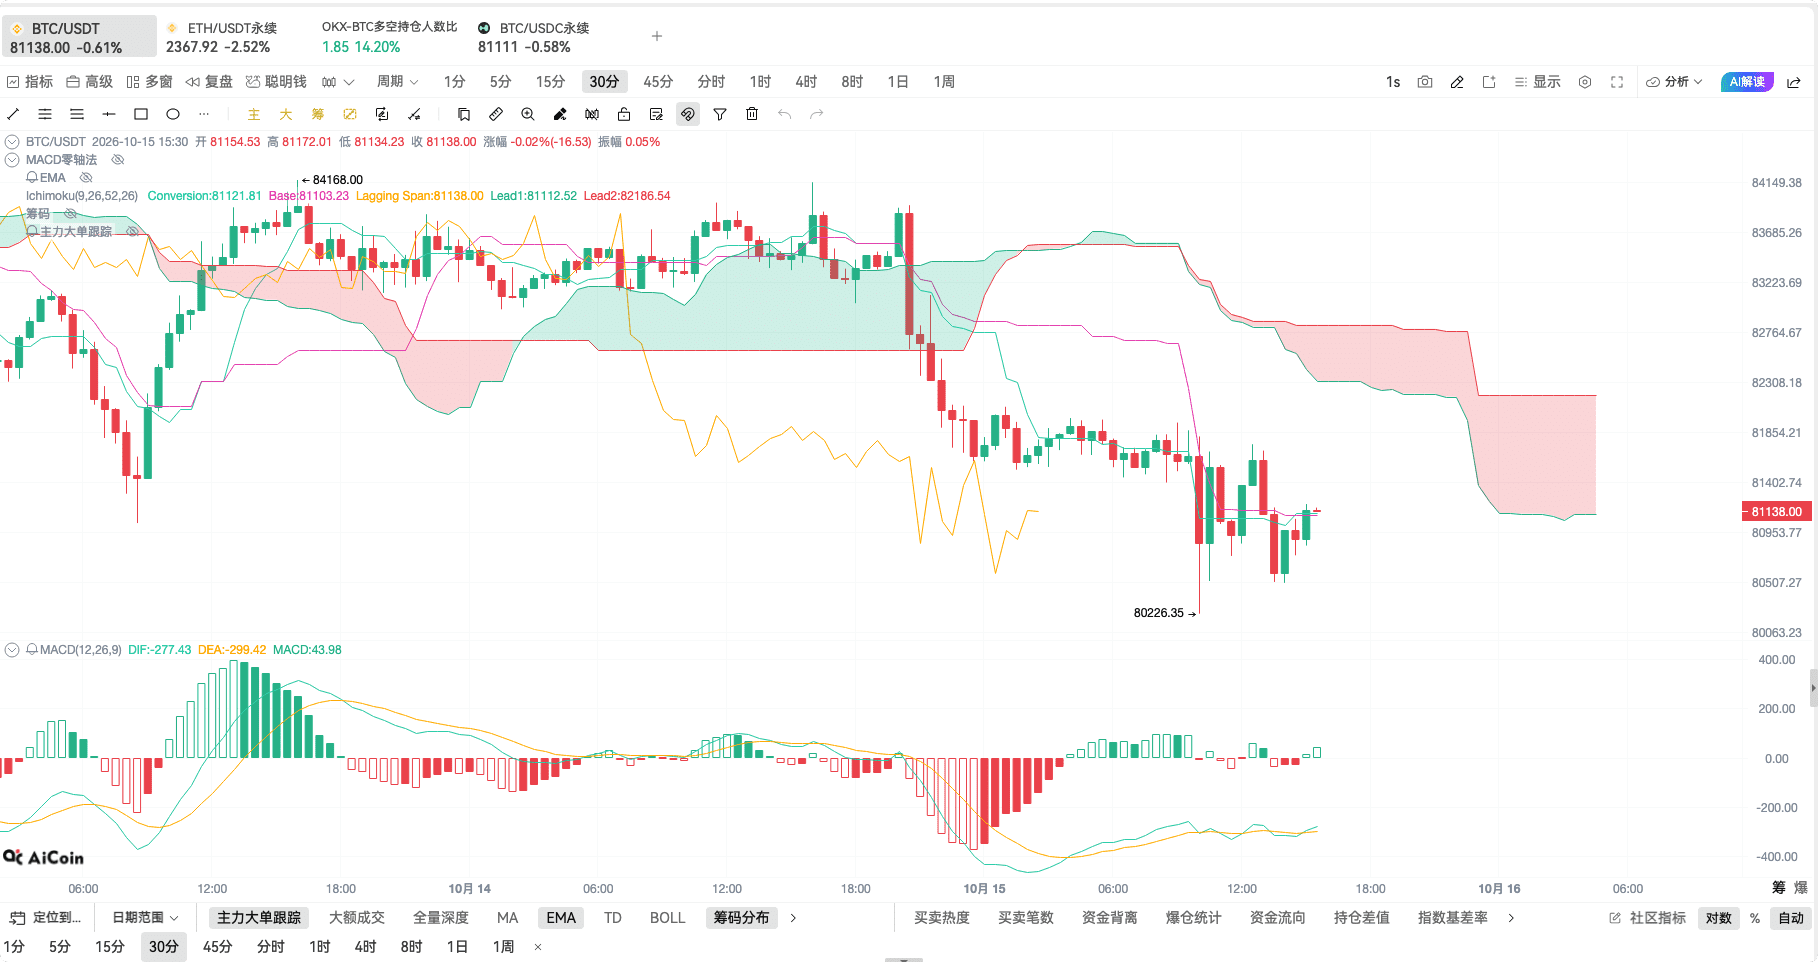Viewport: 1818px width, 962px height.
Task: Switch to ETH/USDT永续 tab
Action: (x=221, y=37)
